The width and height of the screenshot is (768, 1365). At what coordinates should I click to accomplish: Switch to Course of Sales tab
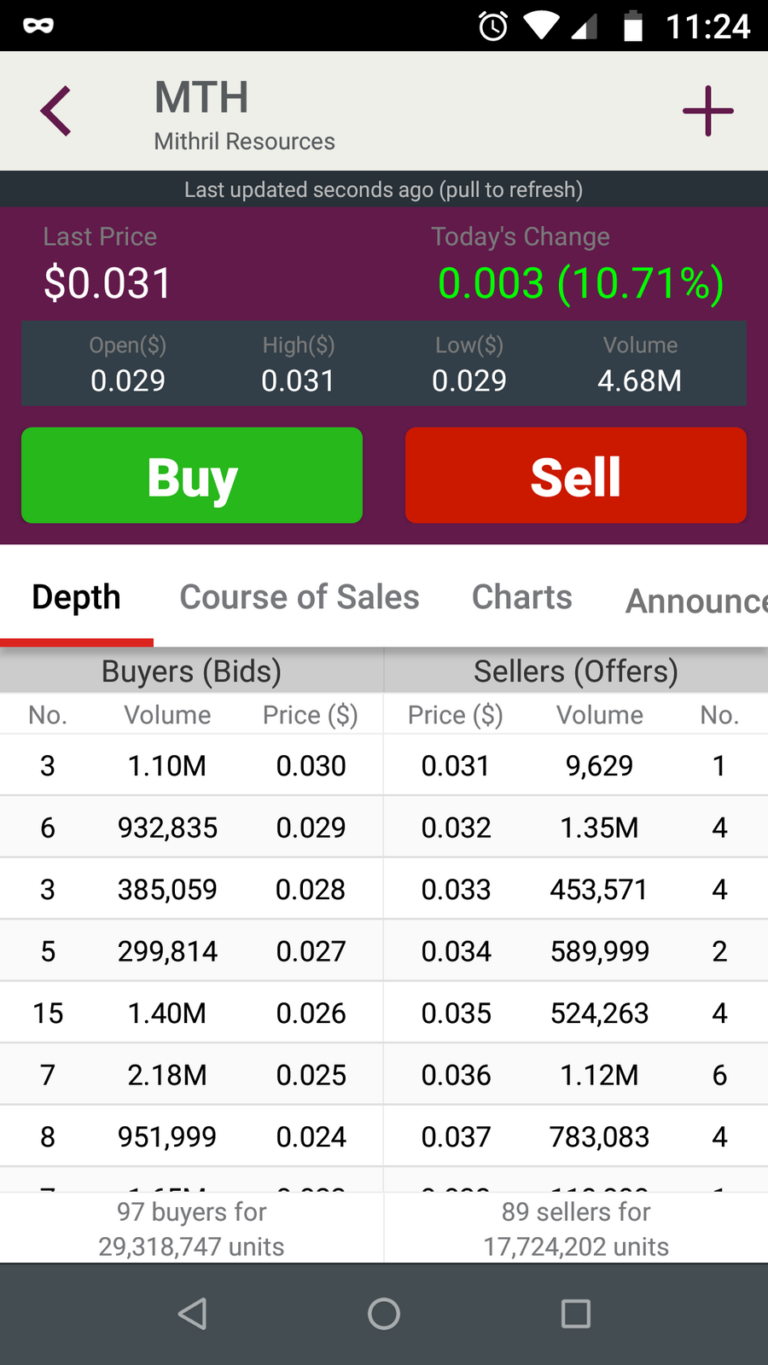click(x=299, y=597)
